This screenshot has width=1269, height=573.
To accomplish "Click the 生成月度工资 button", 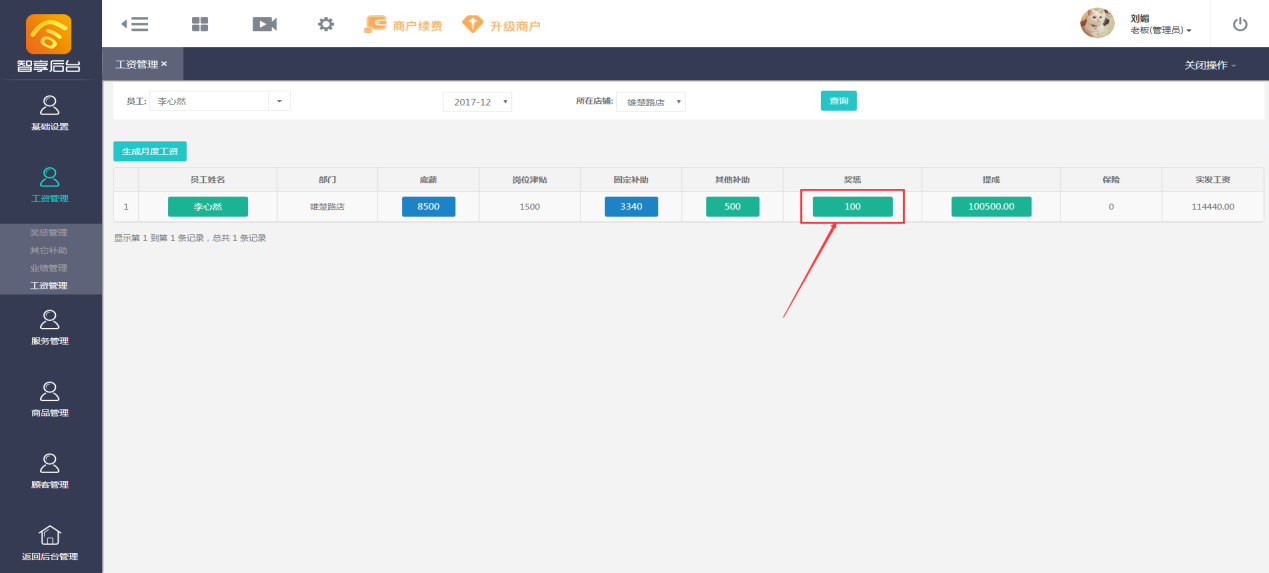I will coord(150,151).
